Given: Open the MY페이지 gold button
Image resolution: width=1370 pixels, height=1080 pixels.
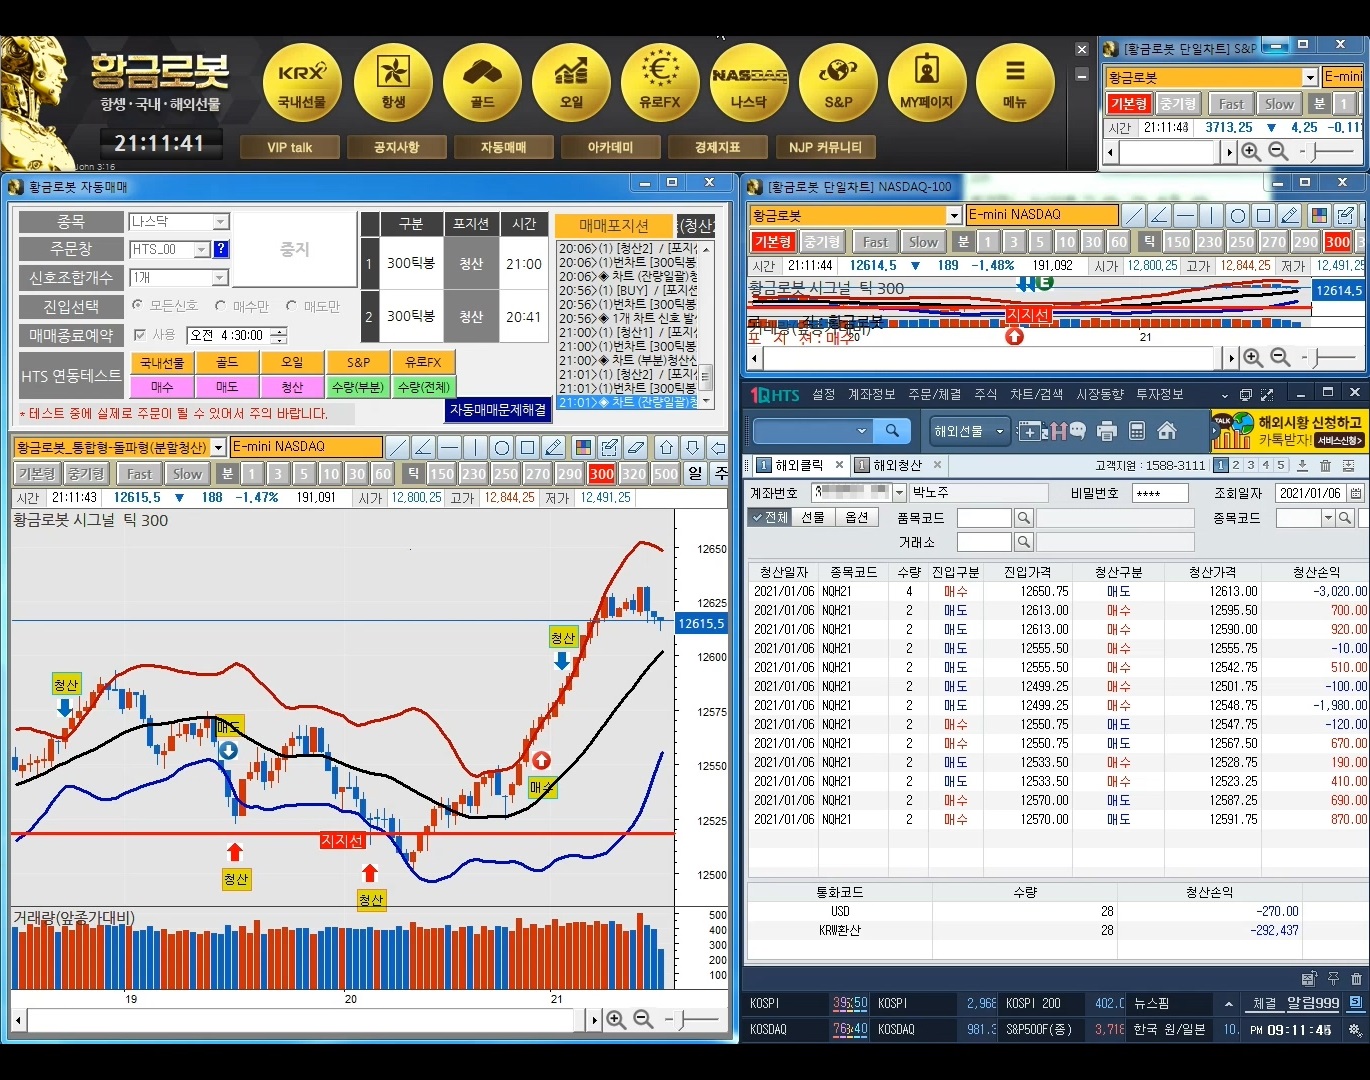Looking at the screenshot, I should [x=927, y=82].
